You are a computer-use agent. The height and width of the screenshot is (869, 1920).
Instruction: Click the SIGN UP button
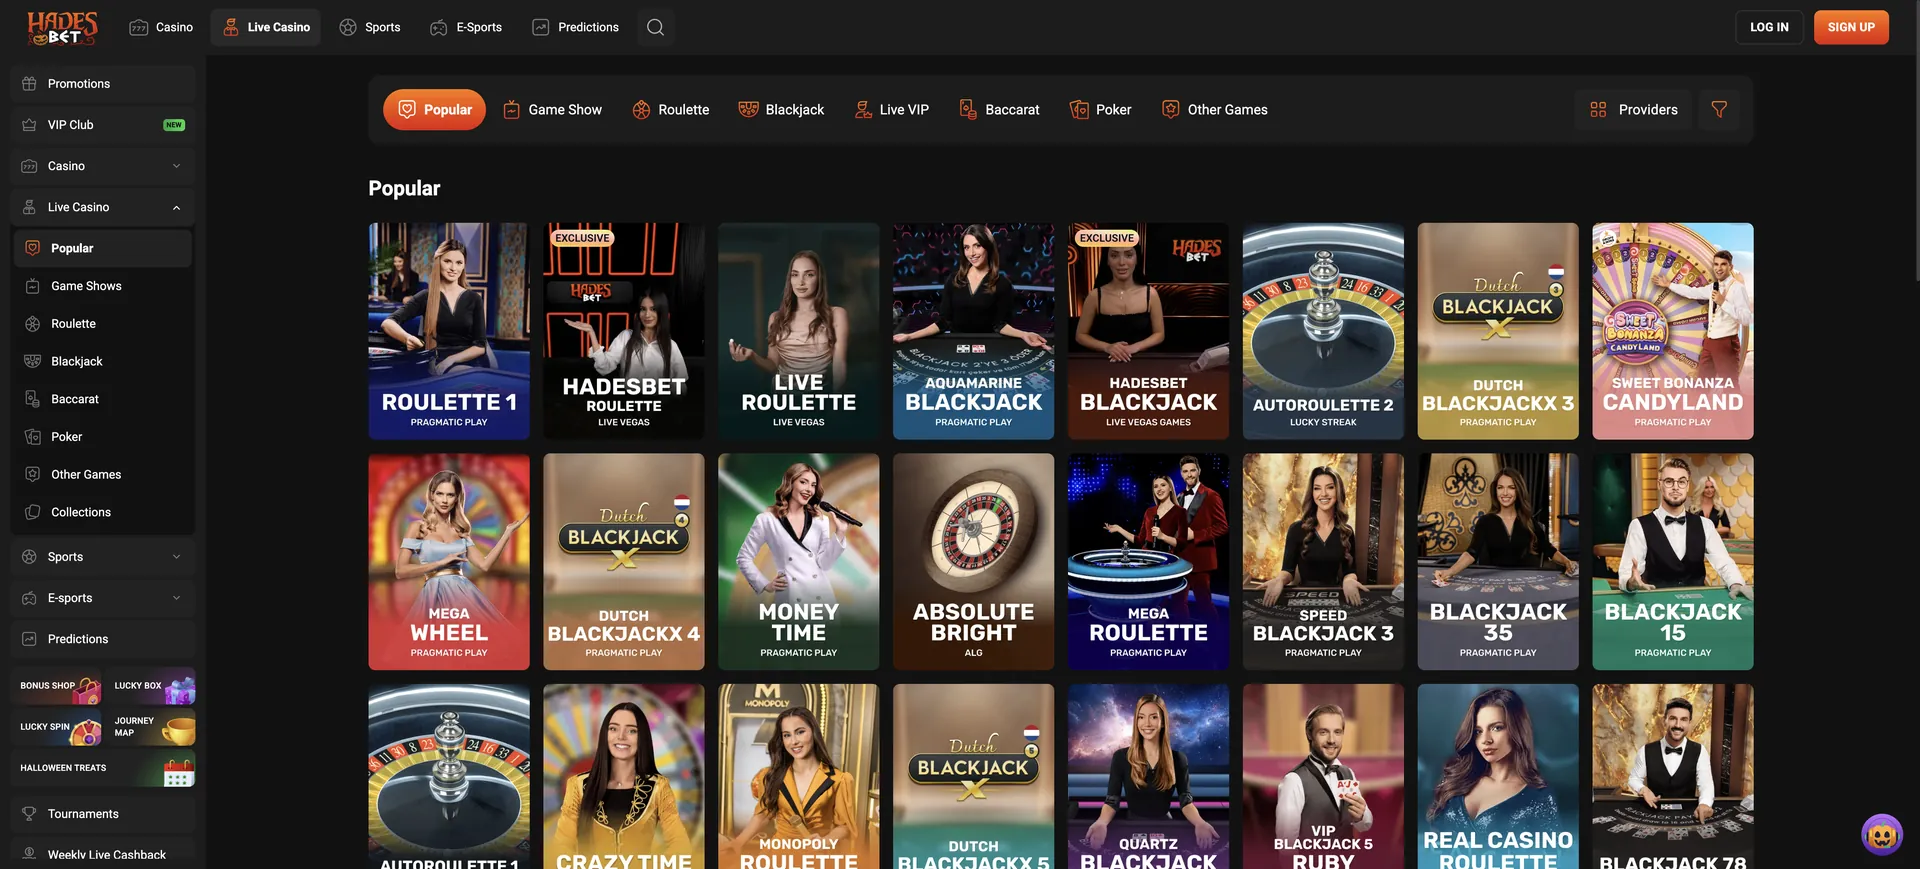tap(1851, 27)
